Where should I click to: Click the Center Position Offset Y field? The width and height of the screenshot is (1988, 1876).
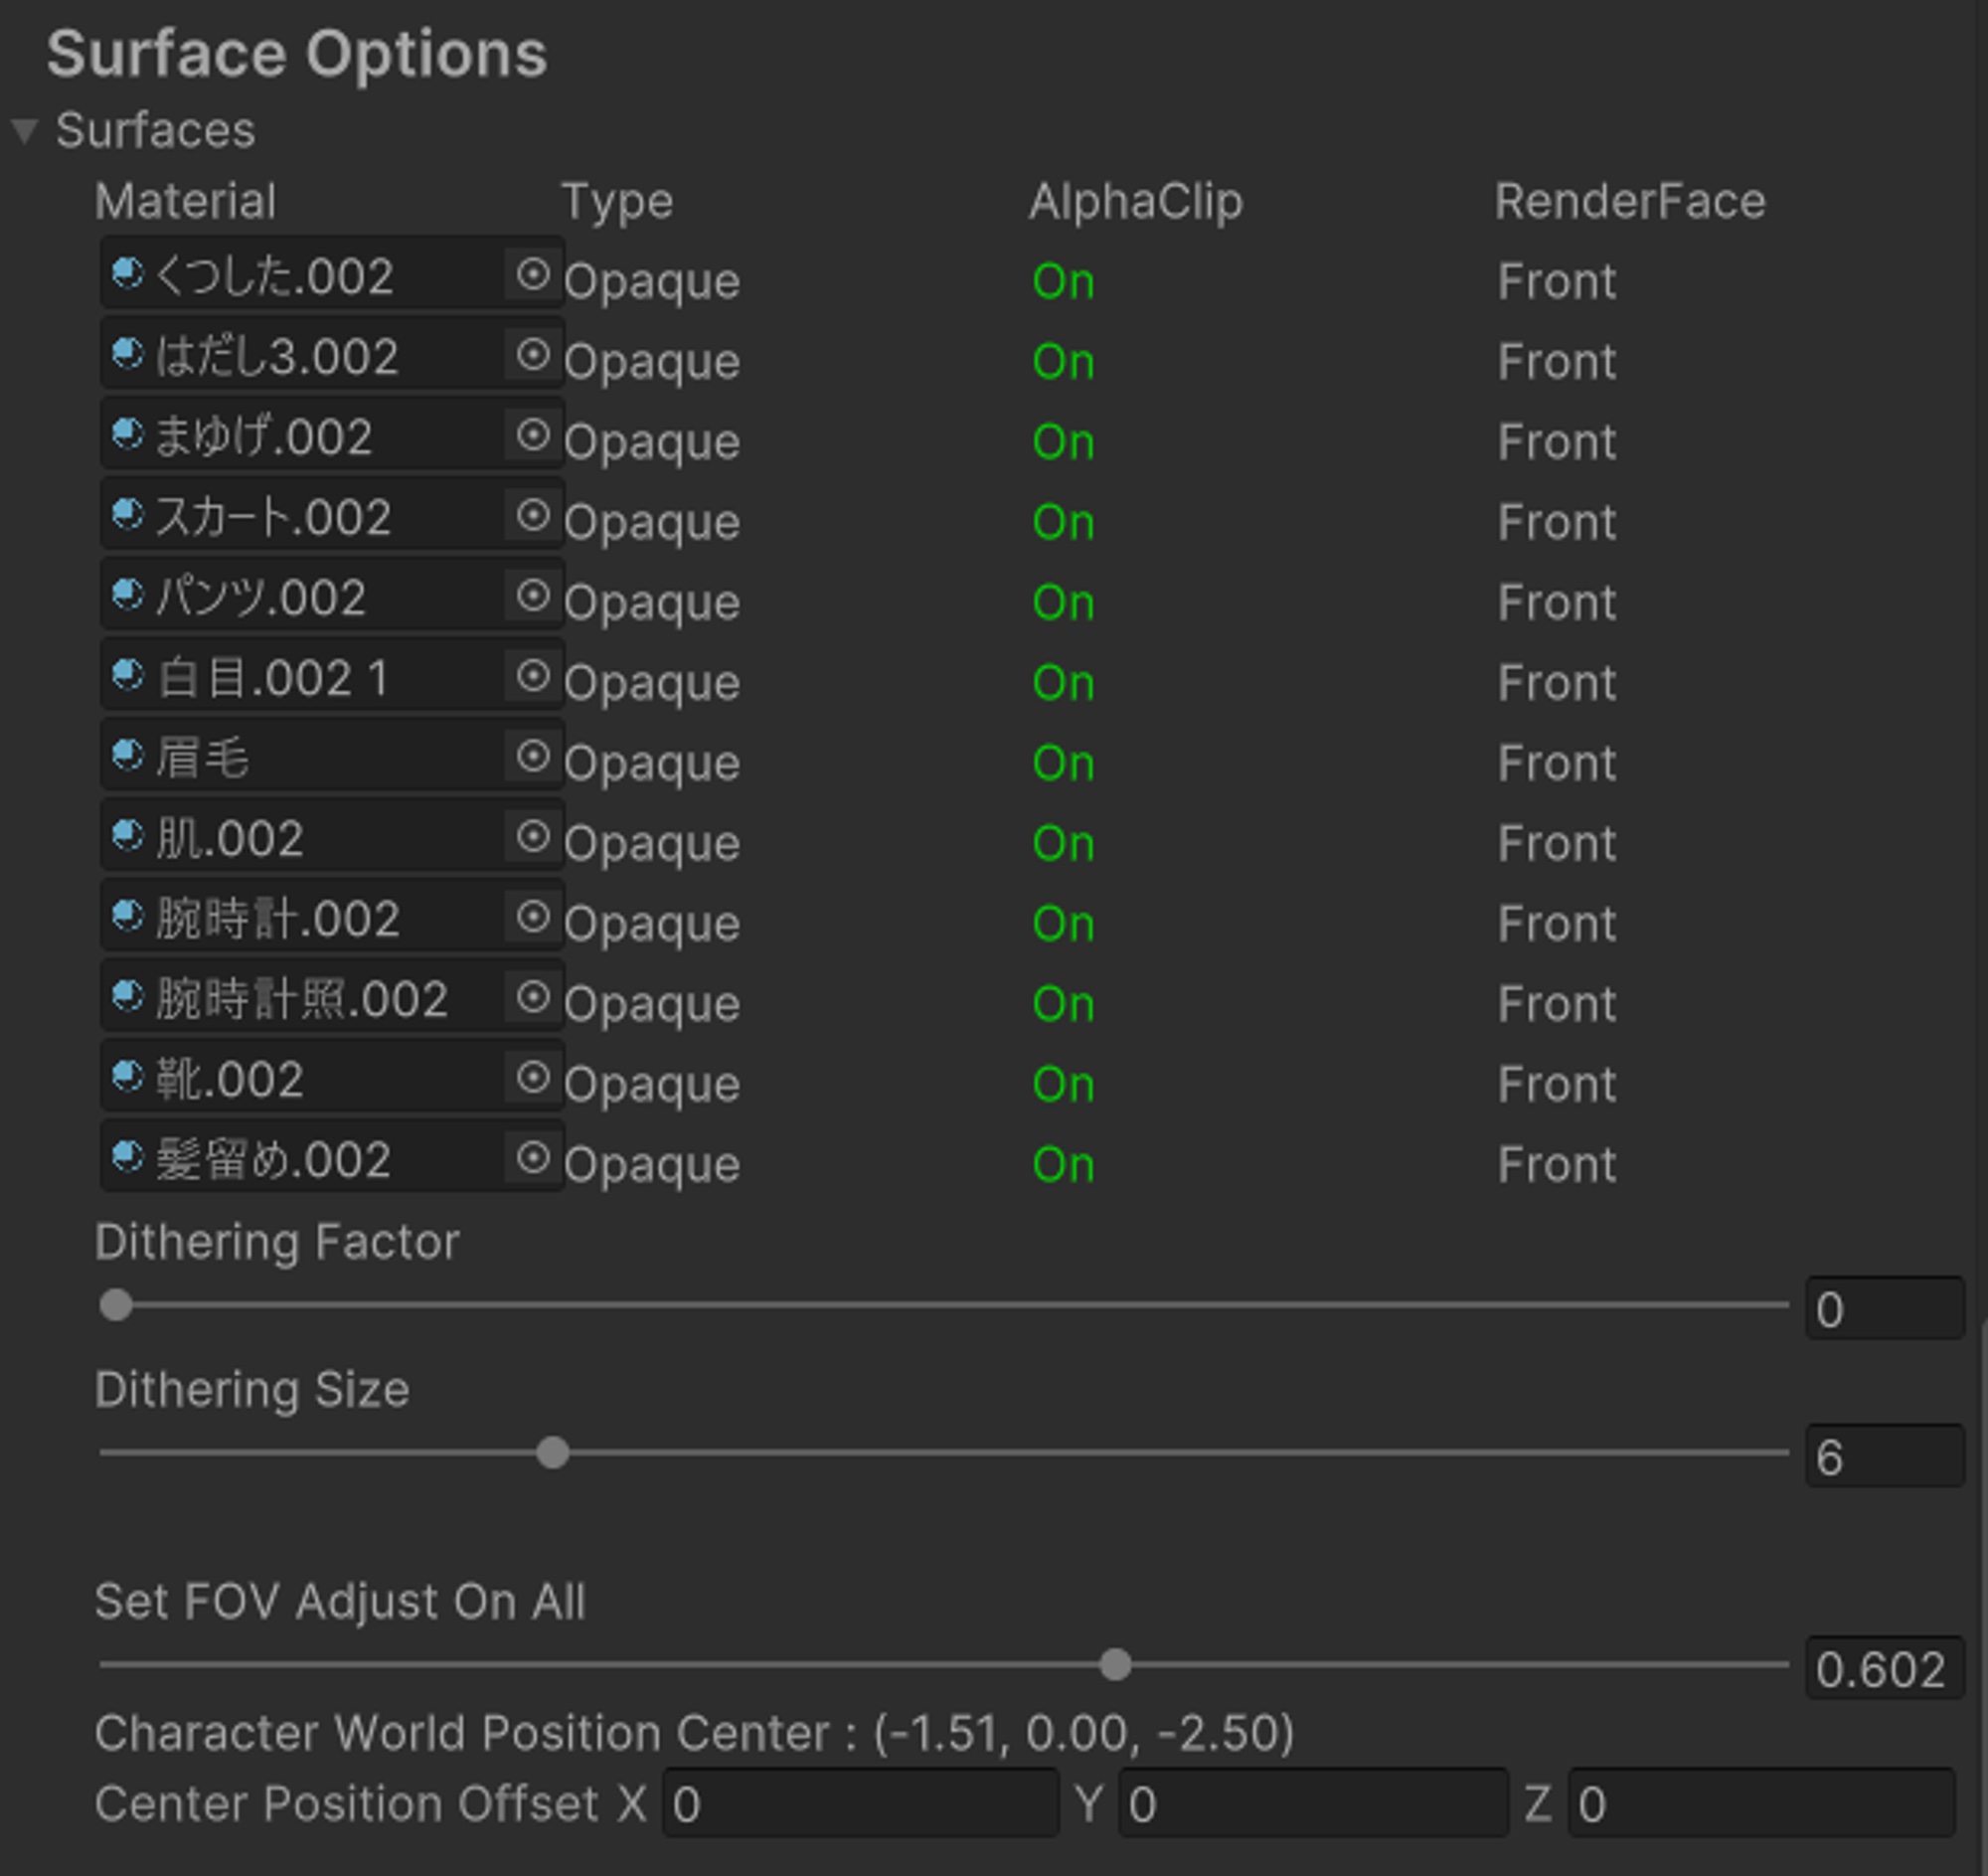click(1312, 1805)
